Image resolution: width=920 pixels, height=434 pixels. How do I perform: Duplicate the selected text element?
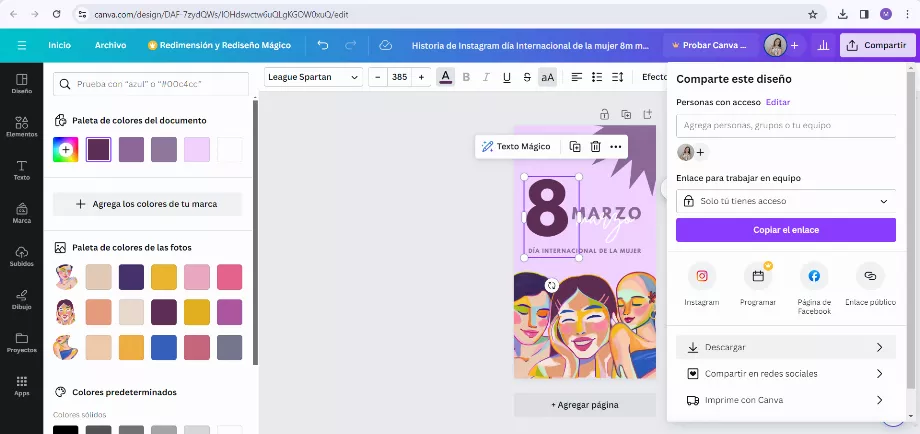[x=575, y=147]
